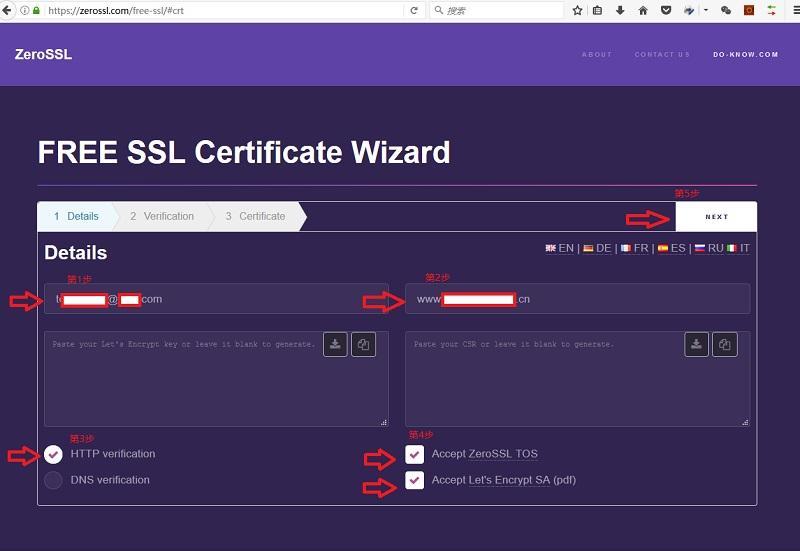Switch language to EN
This screenshot has height=551, width=800.
tap(560, 248)
